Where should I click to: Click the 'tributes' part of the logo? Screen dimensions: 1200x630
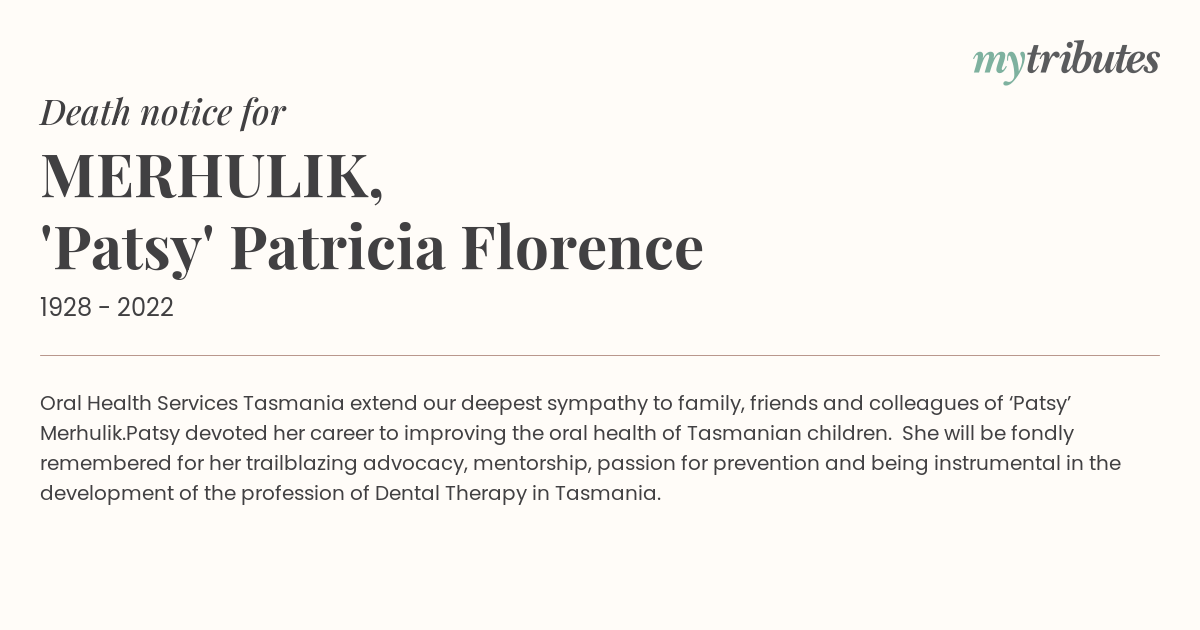coord(1093,60)
